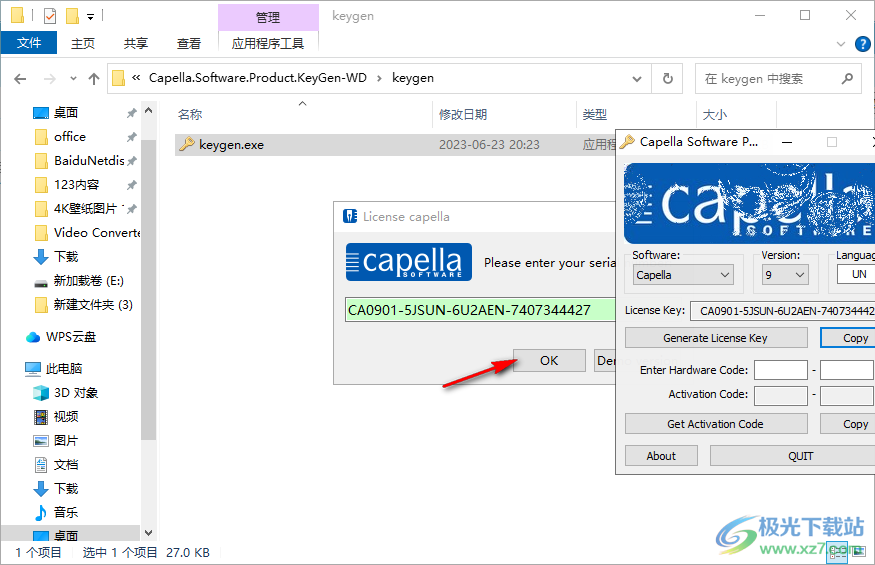Open WPS云盘 in sidebar
Screen dimensions: 875x565
[71, 337]
